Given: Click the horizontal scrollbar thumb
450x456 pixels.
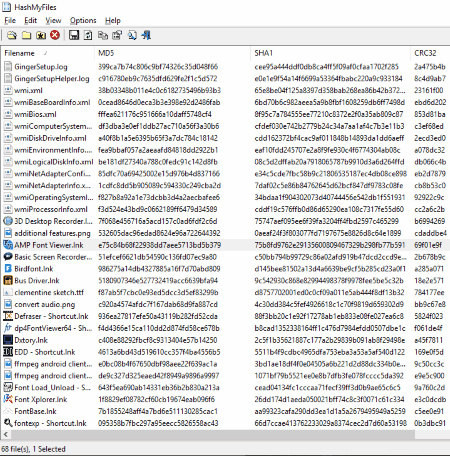Looking at the screenshot, I should pos(212,434).
